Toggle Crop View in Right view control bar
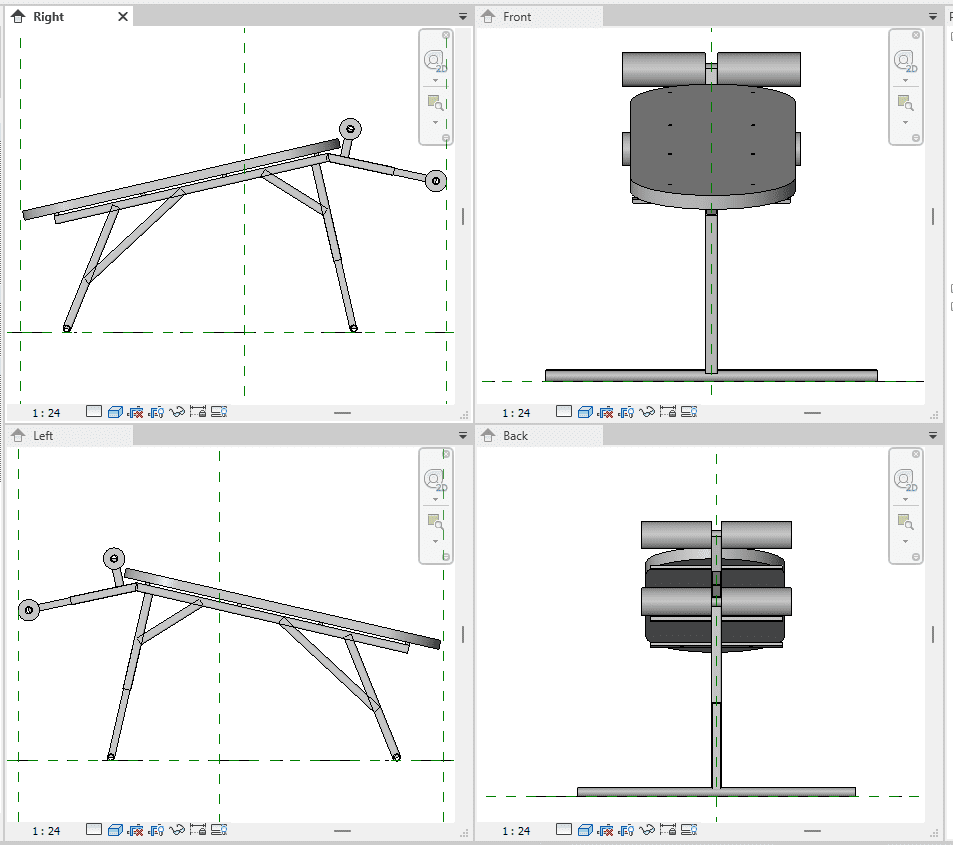Viewport: 953px width, 845px height. coord(136,411)
